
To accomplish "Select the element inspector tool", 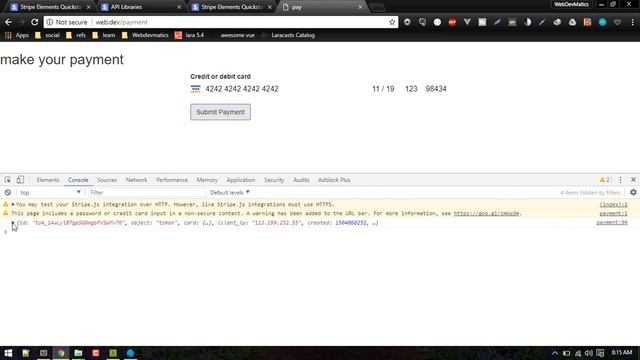I will [8, 180].
